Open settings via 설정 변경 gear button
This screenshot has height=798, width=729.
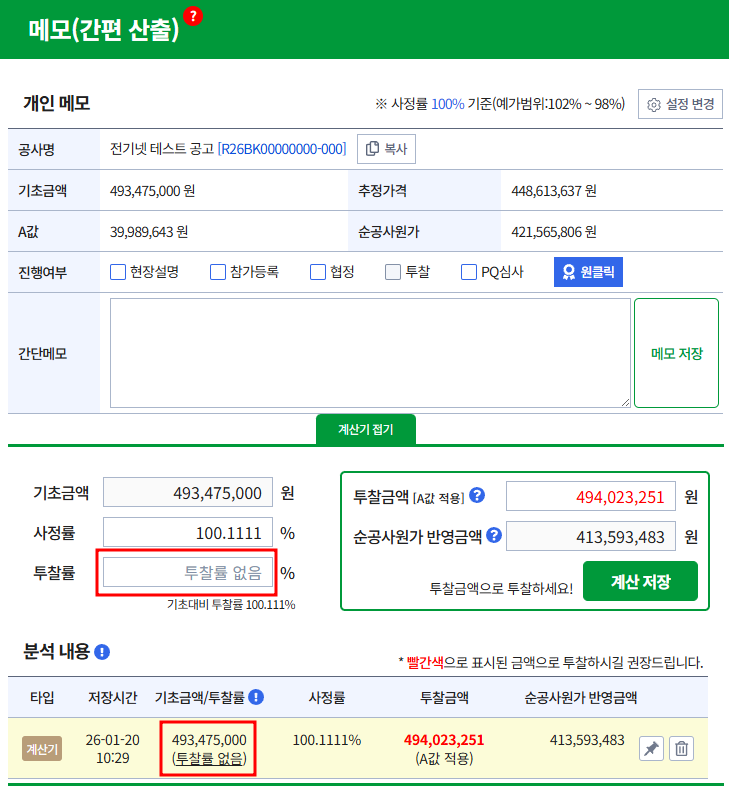(x=680, y=104)
